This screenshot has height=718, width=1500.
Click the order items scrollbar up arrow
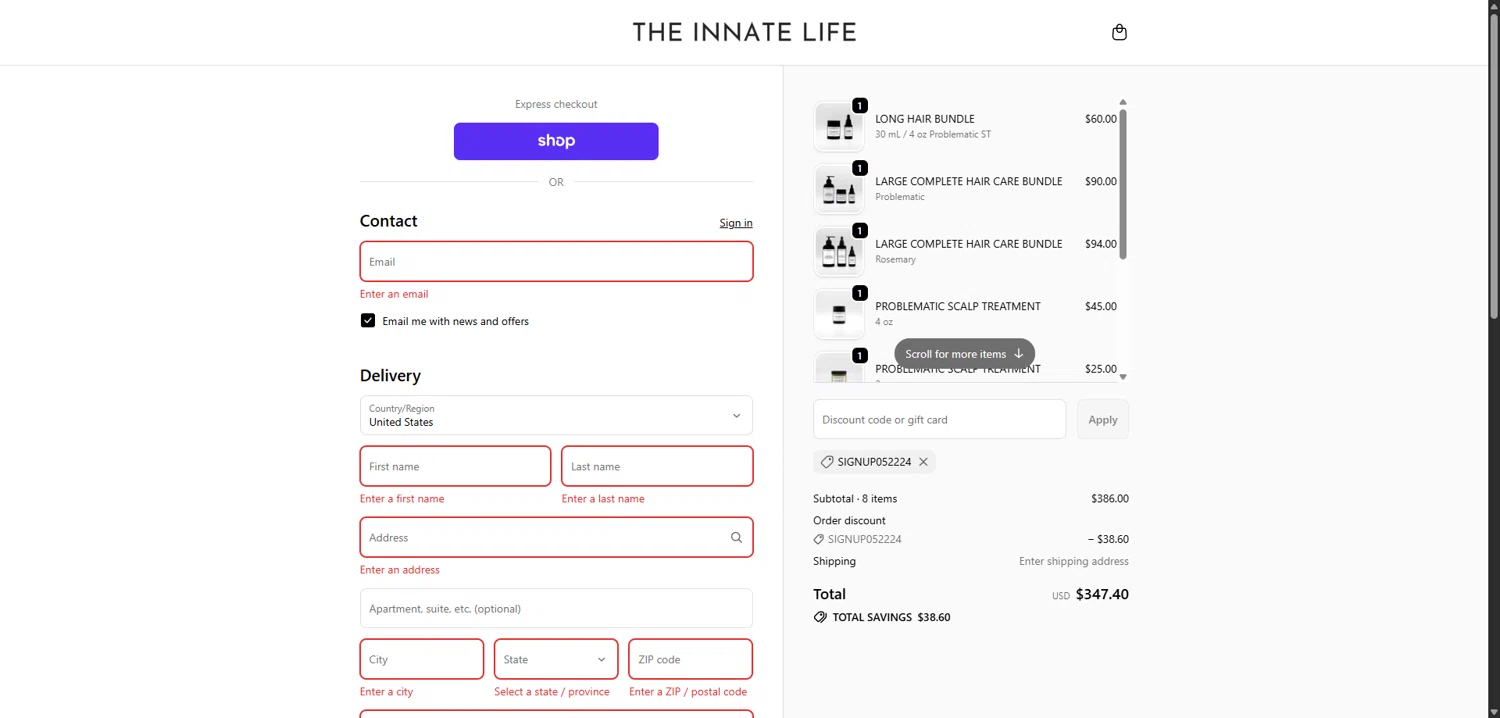(x=1123, y=102)
